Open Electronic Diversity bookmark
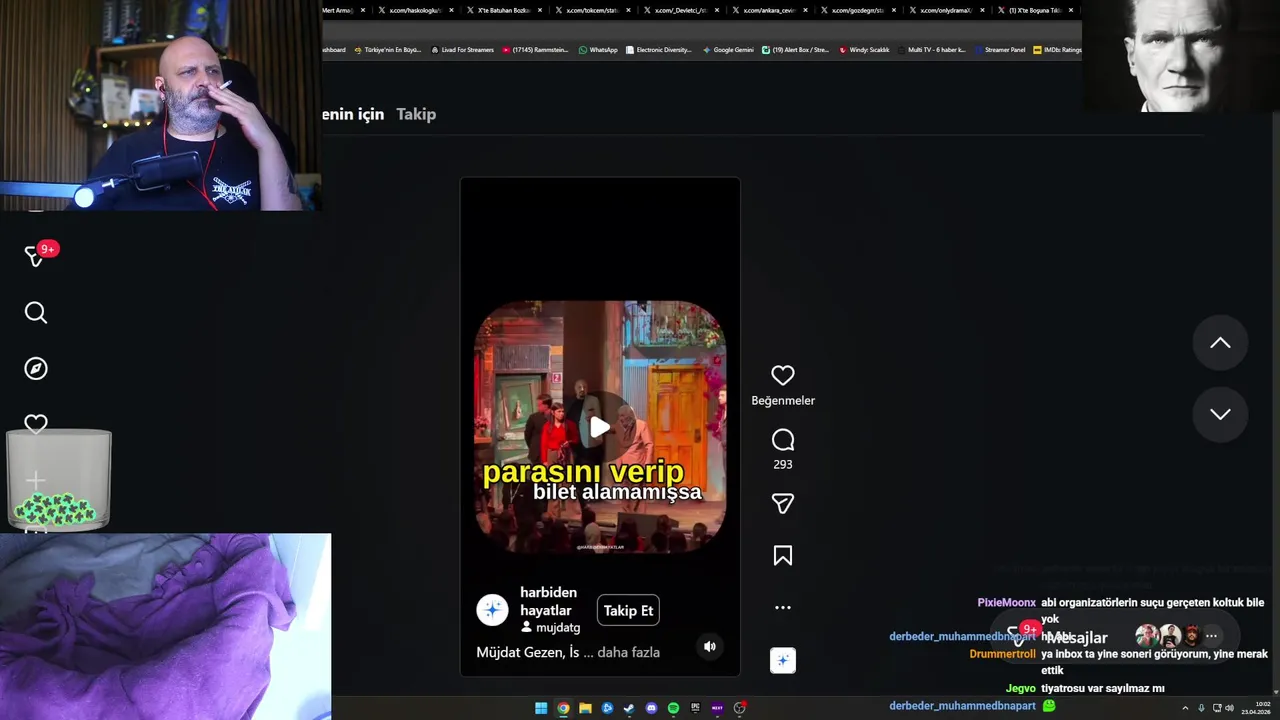This screenshot has height=720, width=1280. [x=658, y=50]
